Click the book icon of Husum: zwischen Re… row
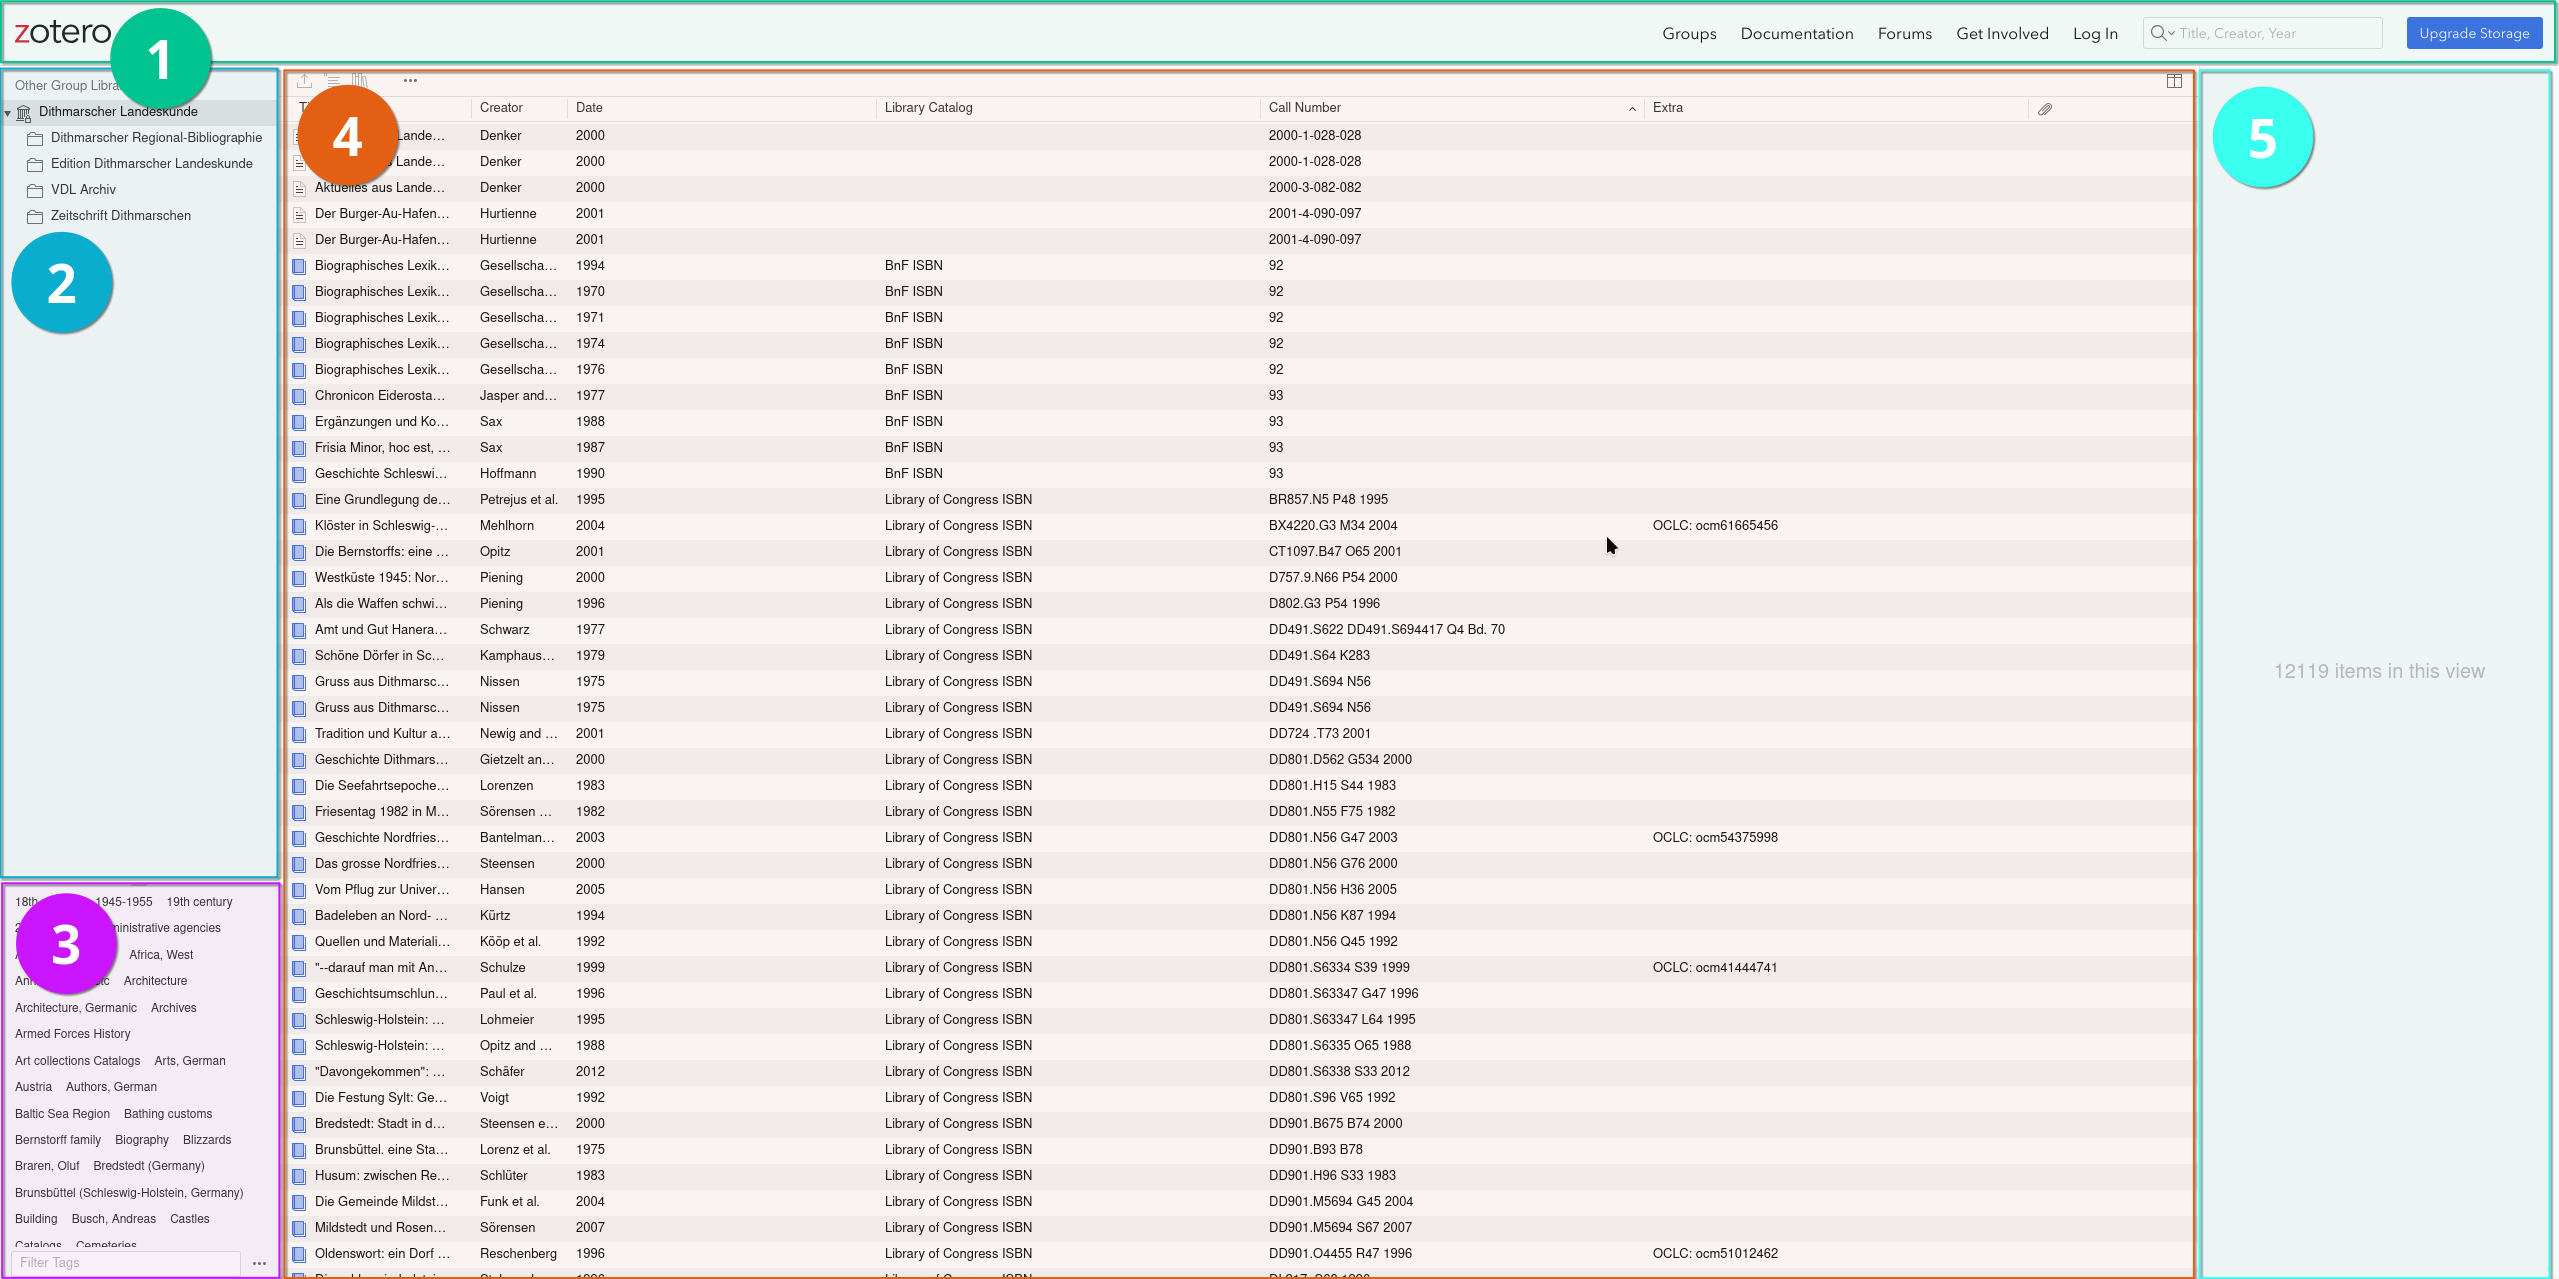The height and width of the screenshot is (1279, 2559). coord(299,1176)
